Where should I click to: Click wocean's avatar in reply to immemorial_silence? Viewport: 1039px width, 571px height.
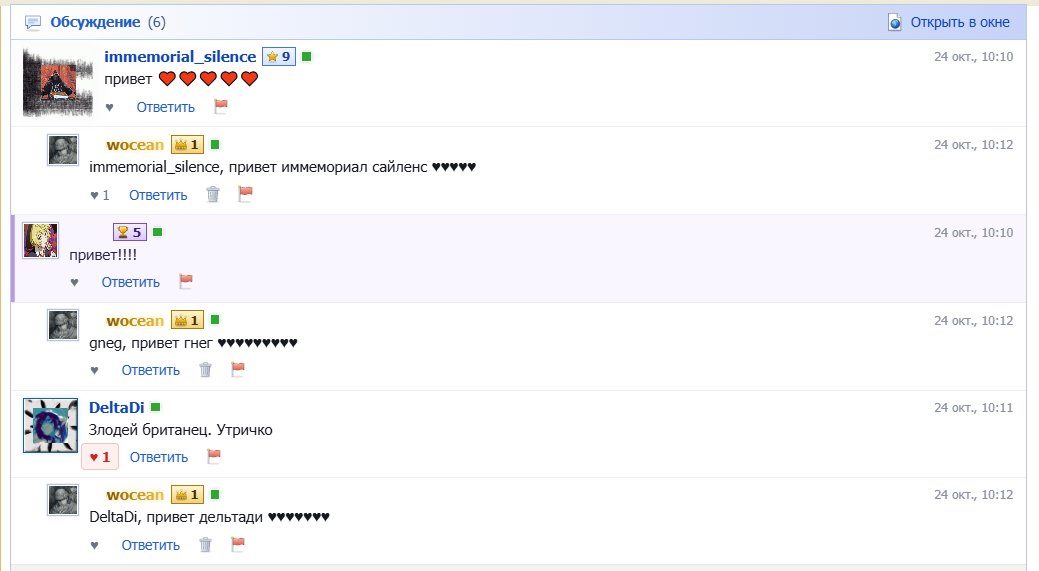pyautogui.click(x=63, y=150)
